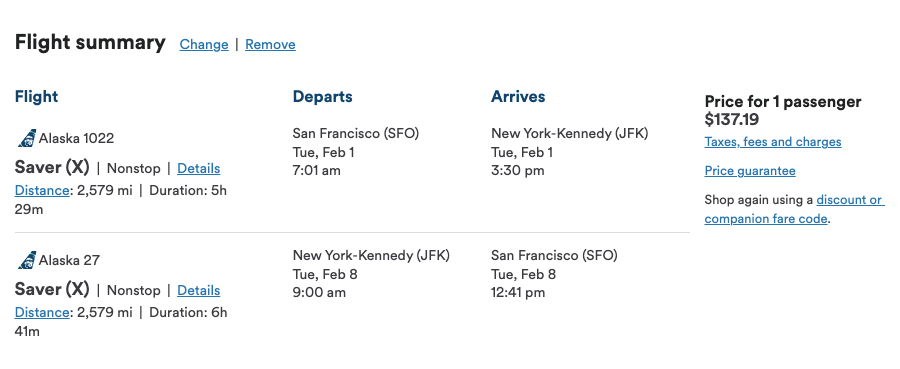Click the 12:41 pm arrival time
The height and width of the screenshot is (369, 900).
[x=518, y=293]
